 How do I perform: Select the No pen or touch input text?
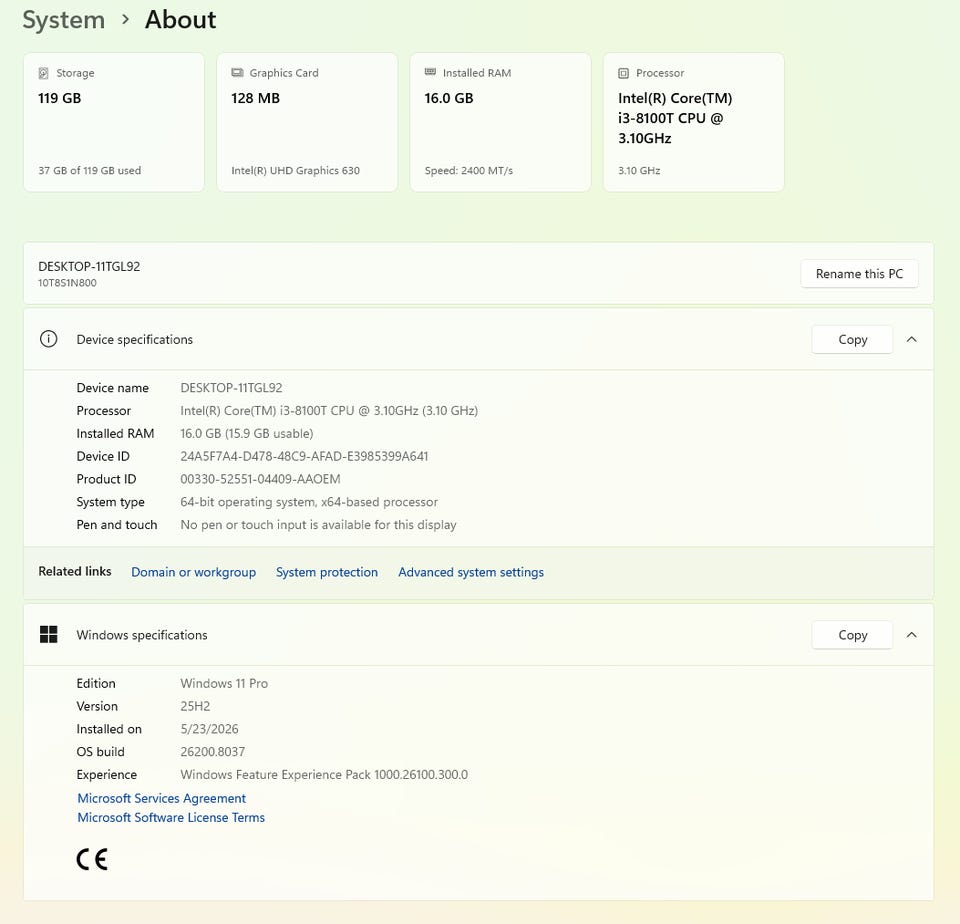pyautogui.click(x=318, y=525)
